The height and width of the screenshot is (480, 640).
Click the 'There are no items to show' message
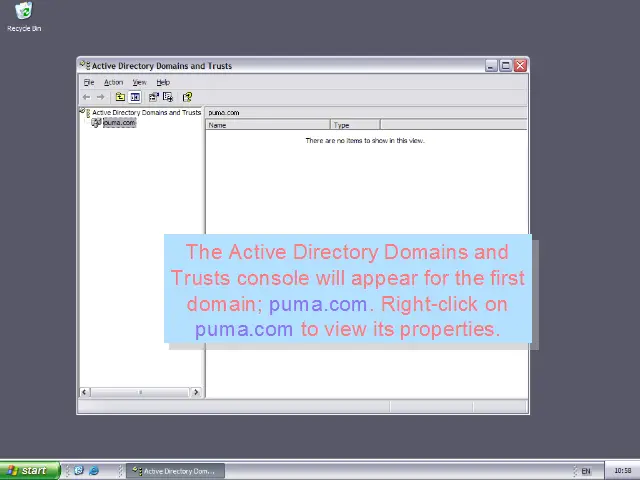pyautogui.click(x=365, y=140)
